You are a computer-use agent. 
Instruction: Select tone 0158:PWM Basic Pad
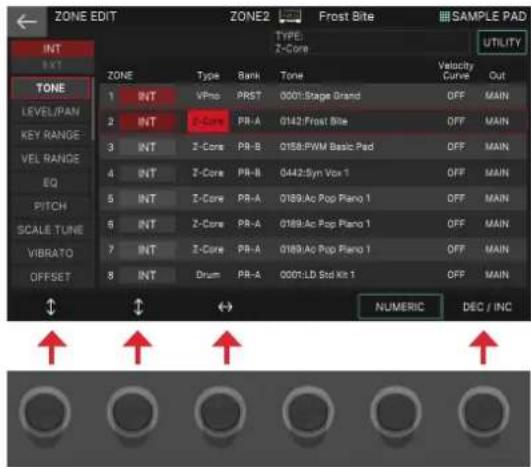click(x=326, y=147)
